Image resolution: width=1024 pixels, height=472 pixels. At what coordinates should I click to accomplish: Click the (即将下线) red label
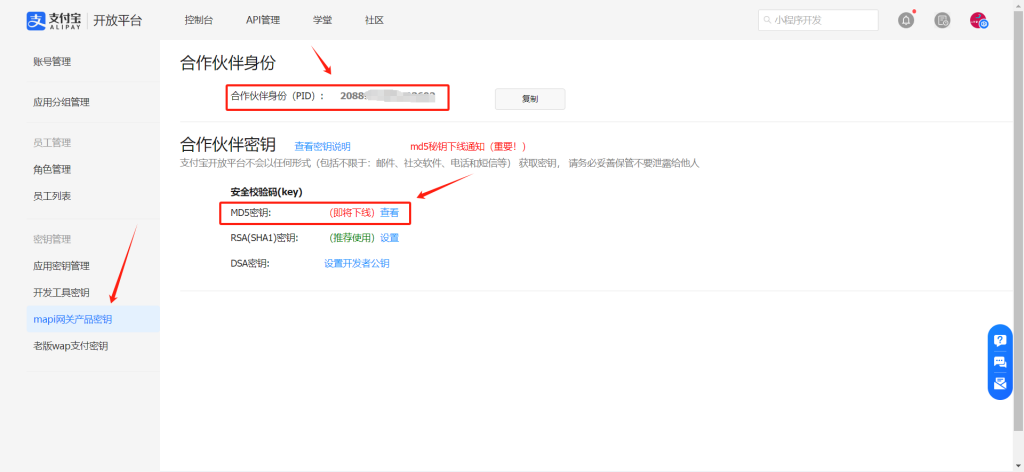(x=352, y=212)
